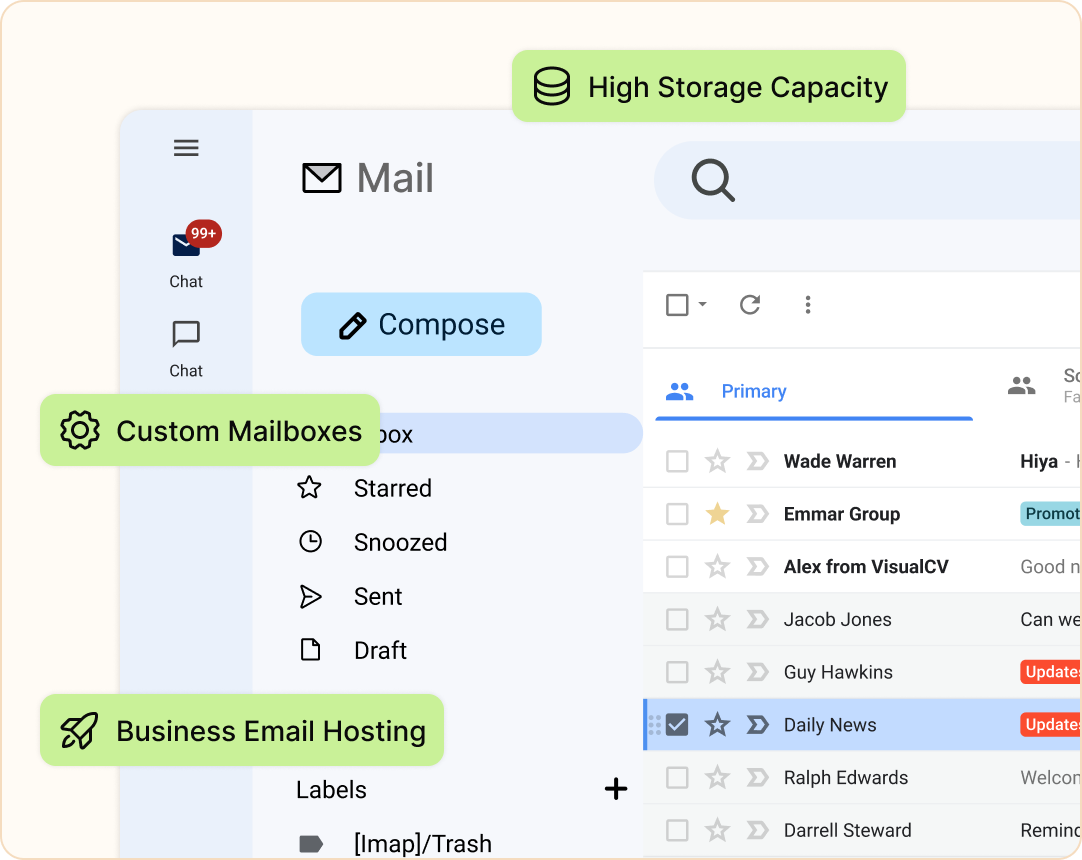Open the [Imap]/Trash label
The image size is (1082, 860).
point(395,843)
